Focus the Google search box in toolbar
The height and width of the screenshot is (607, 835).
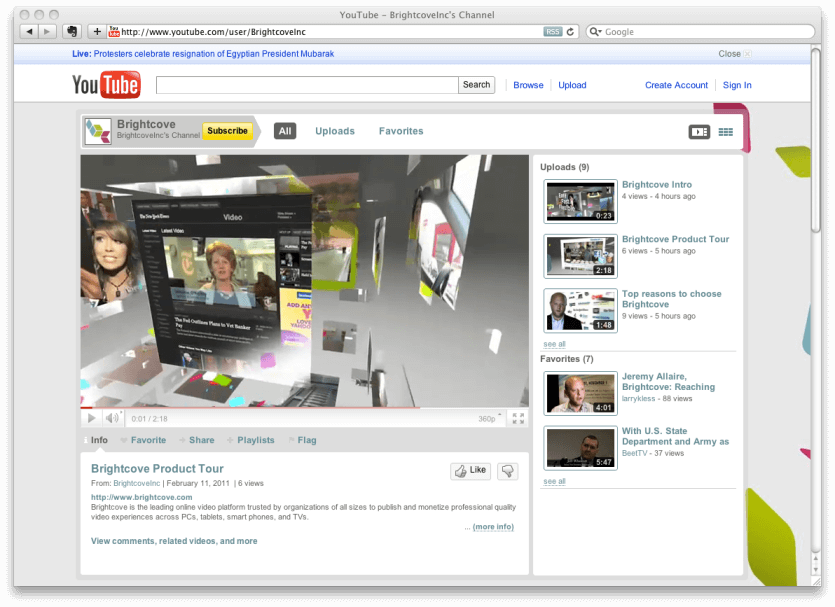(700, 31)
